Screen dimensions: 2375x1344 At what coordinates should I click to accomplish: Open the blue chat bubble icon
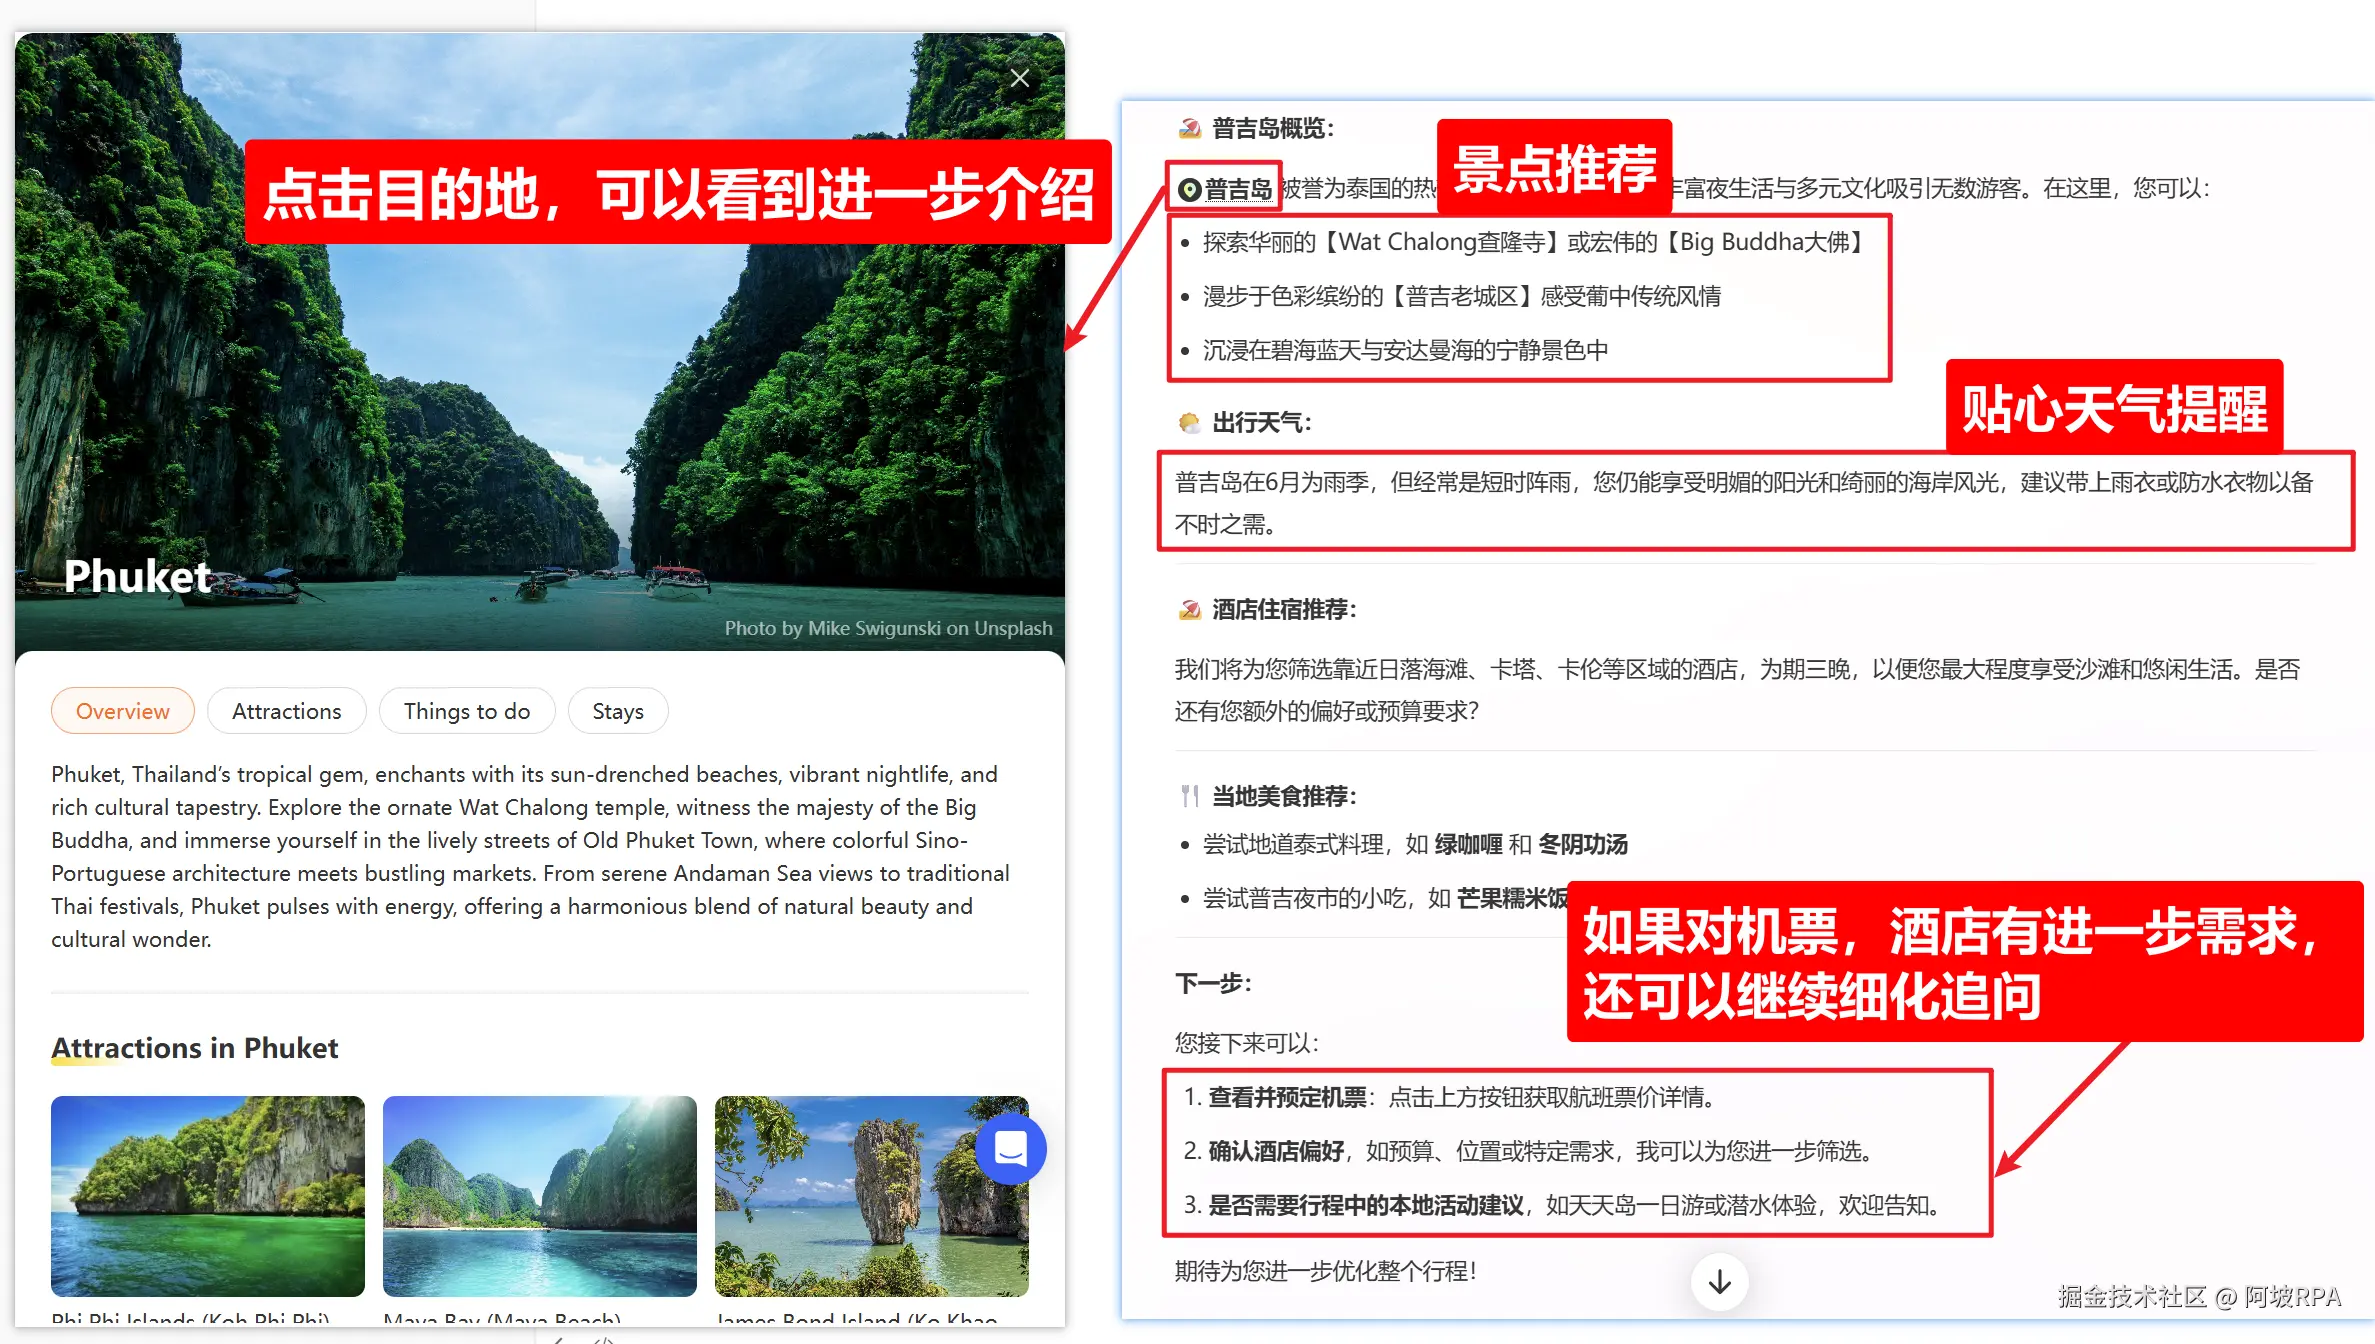1010,1149
